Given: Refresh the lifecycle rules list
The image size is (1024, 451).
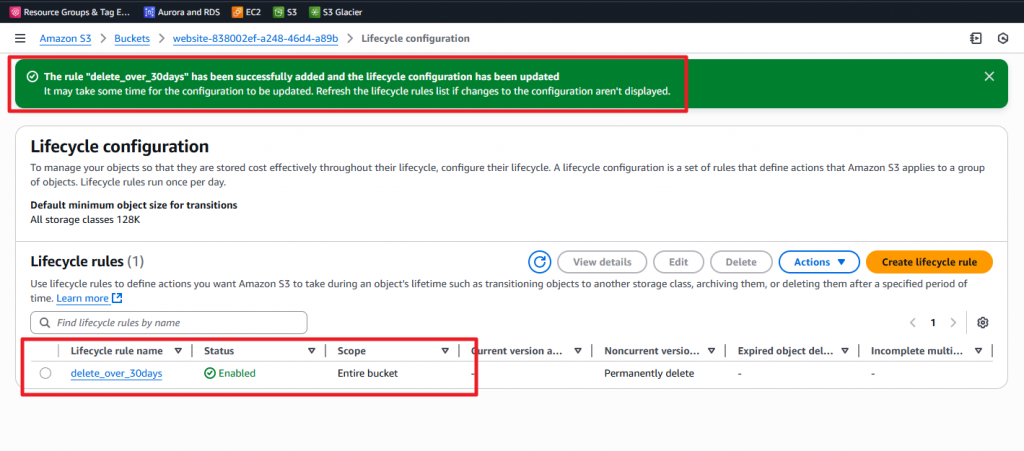Looking at the screenshot, I should (x=539, y=262).
